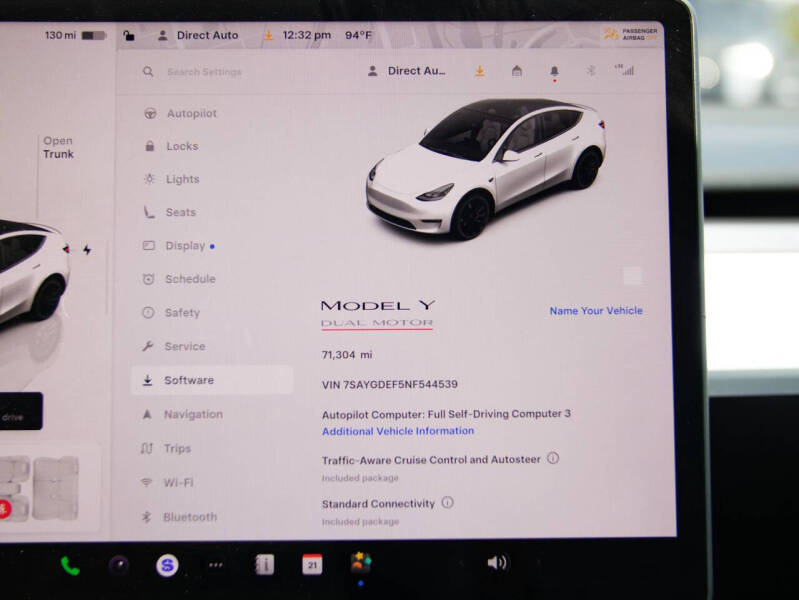This screenshot has height=600, width=799.
Task: Tap Direct Auto profile in top status bar
Action: click(x=198, y=35)
